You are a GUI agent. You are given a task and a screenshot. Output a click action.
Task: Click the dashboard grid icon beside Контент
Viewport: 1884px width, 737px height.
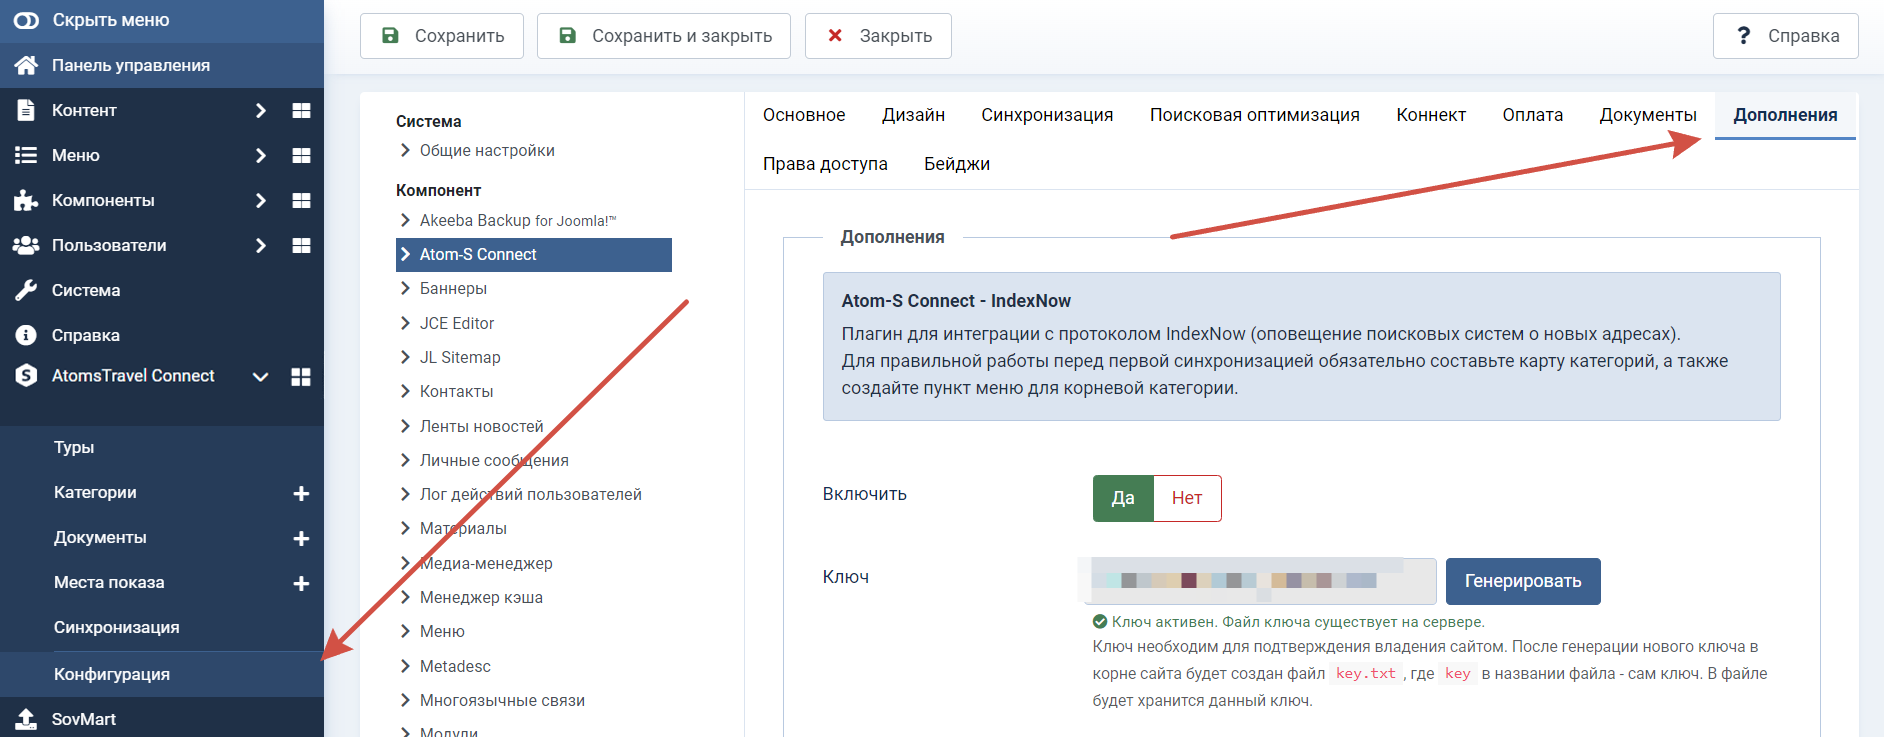(x=301, y=110)
